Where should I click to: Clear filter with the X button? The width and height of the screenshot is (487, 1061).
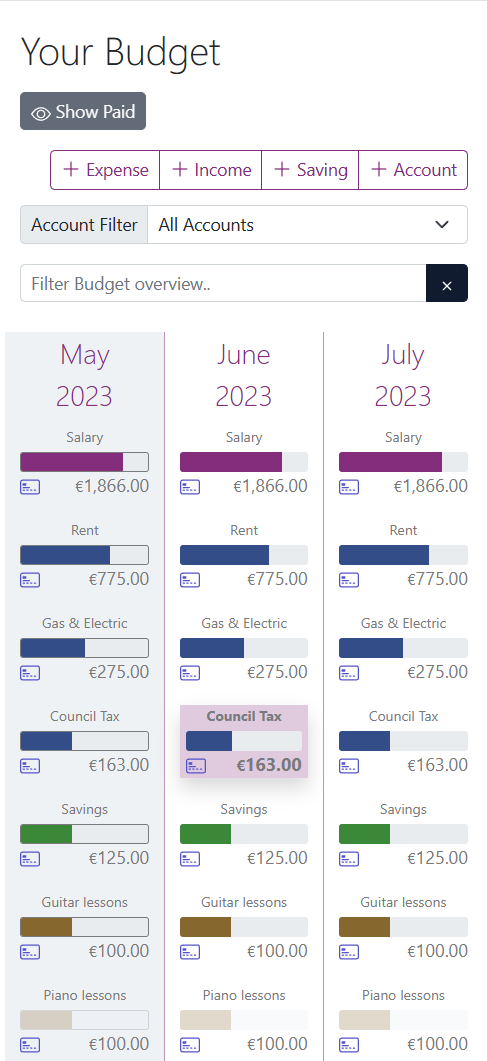(x=446, y=284)
